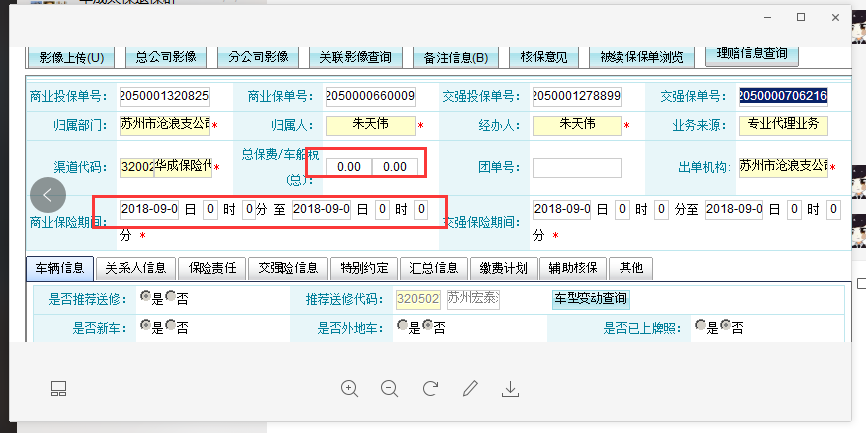Select 否 for 是否已上牌照
The width and height of the screenshot is (866, 433).
(725, 325)
